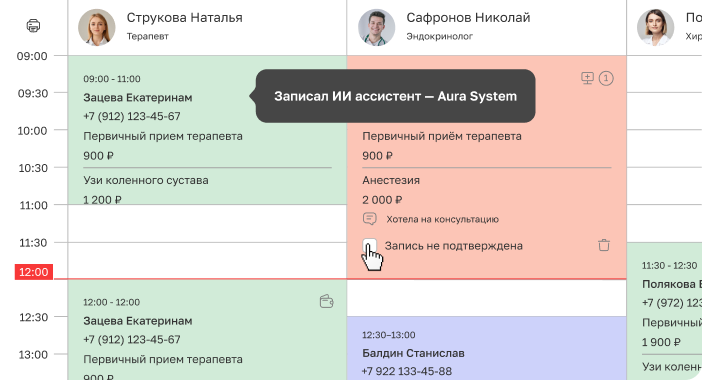Click the '1 900 ₽' price
Viewport: 702px width, 380px height.
click(661, 342)
